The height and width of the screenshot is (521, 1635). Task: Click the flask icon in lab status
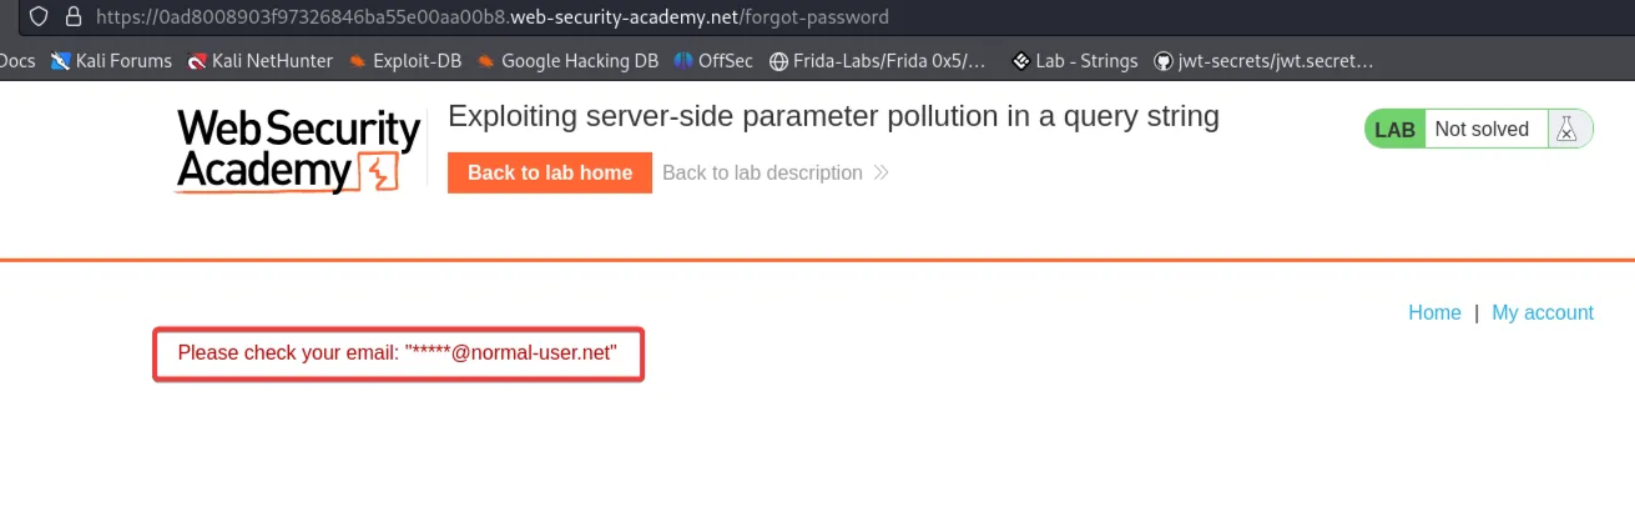(1566, 129)
